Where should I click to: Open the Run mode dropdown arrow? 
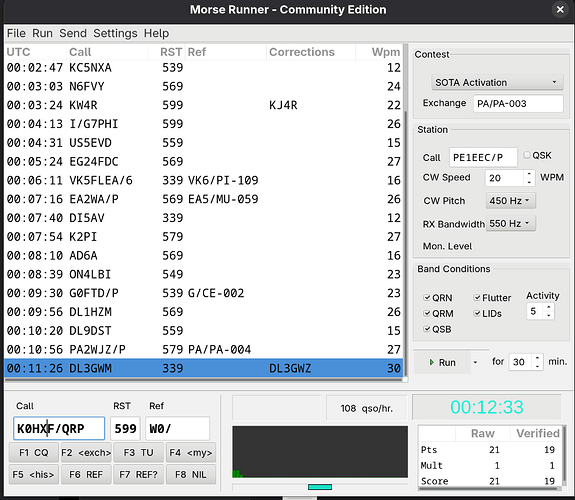pos(475,362)
